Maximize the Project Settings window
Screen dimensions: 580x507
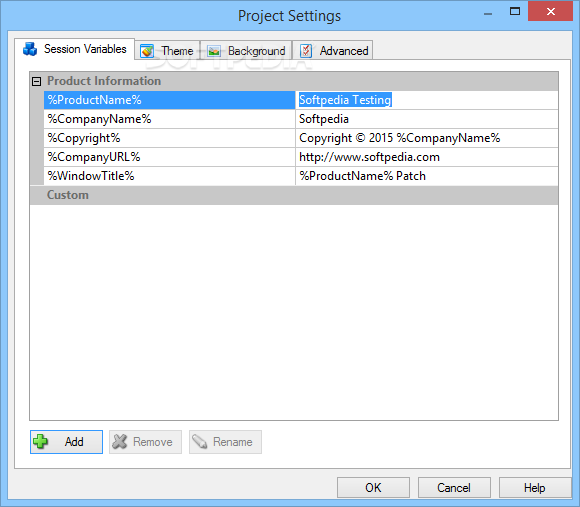point(515,12)
